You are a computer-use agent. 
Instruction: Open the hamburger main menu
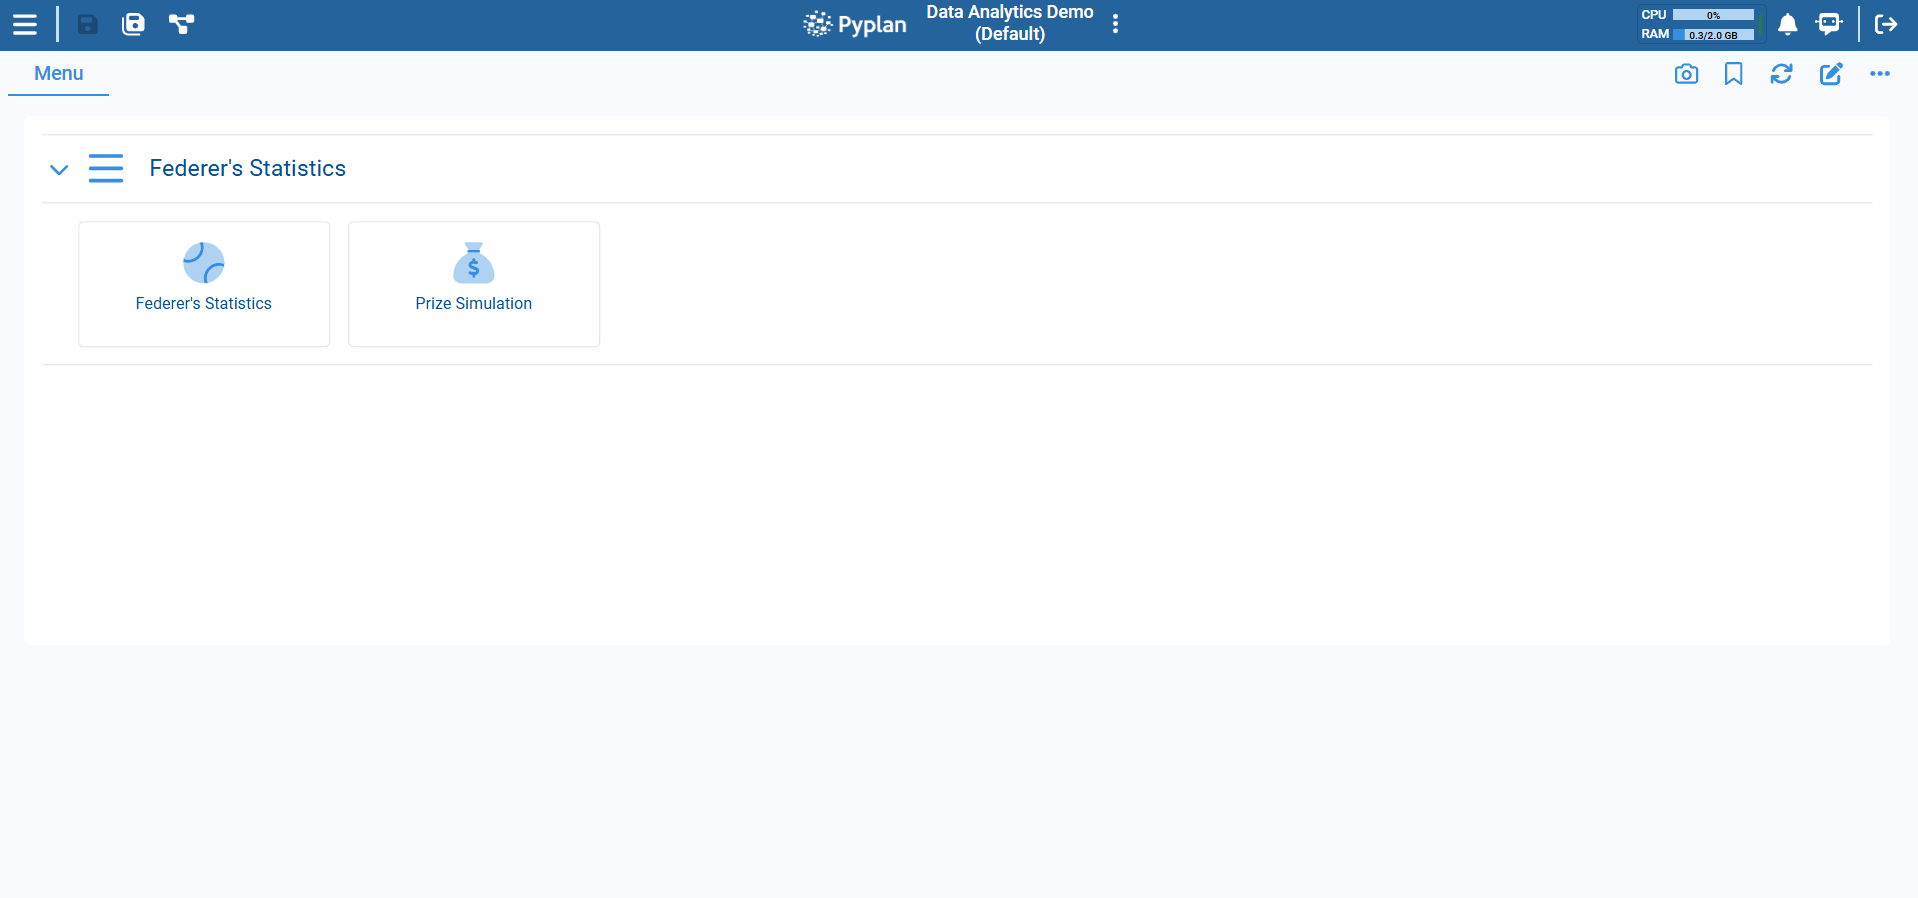click(x=25, y=24)
